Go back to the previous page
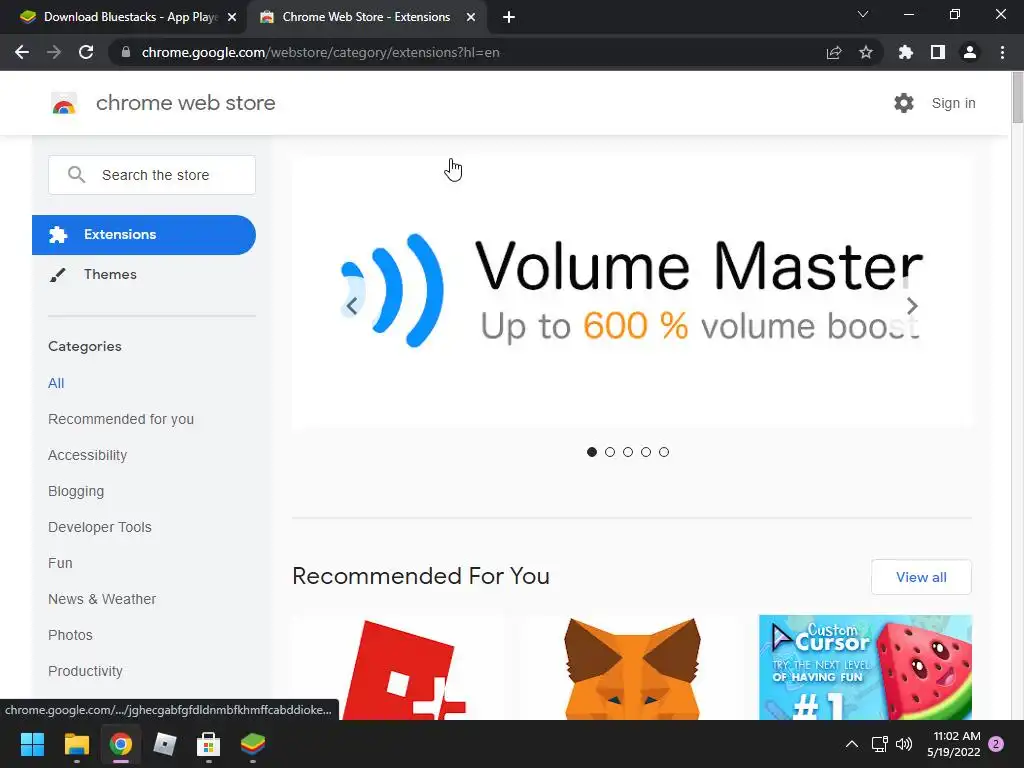This screenshot has width=1024, height=768. (x=22, y=52)
